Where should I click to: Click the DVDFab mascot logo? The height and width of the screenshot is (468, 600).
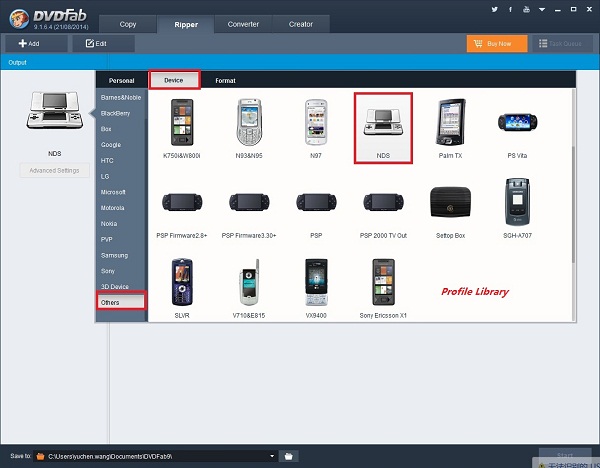[19, 18]
